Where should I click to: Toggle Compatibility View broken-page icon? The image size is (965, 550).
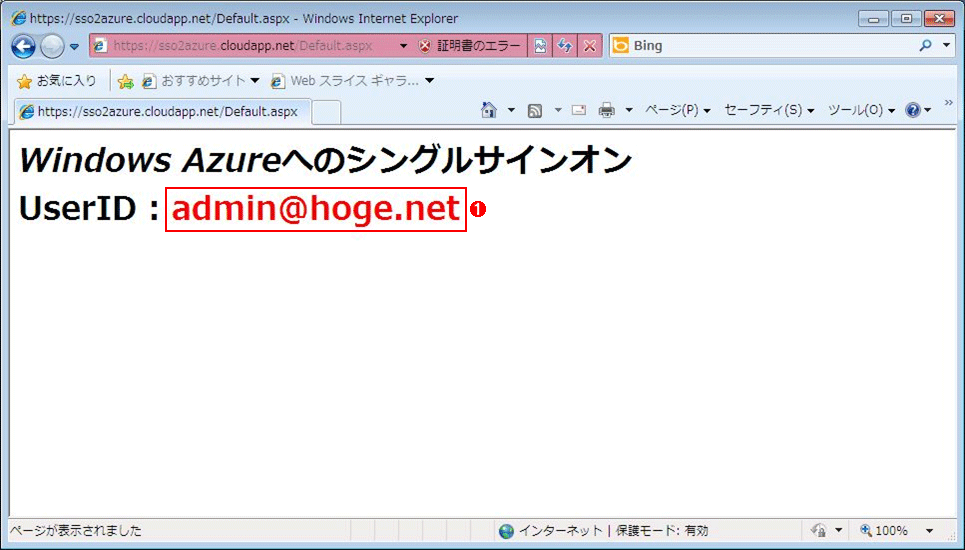click(540, 46)
